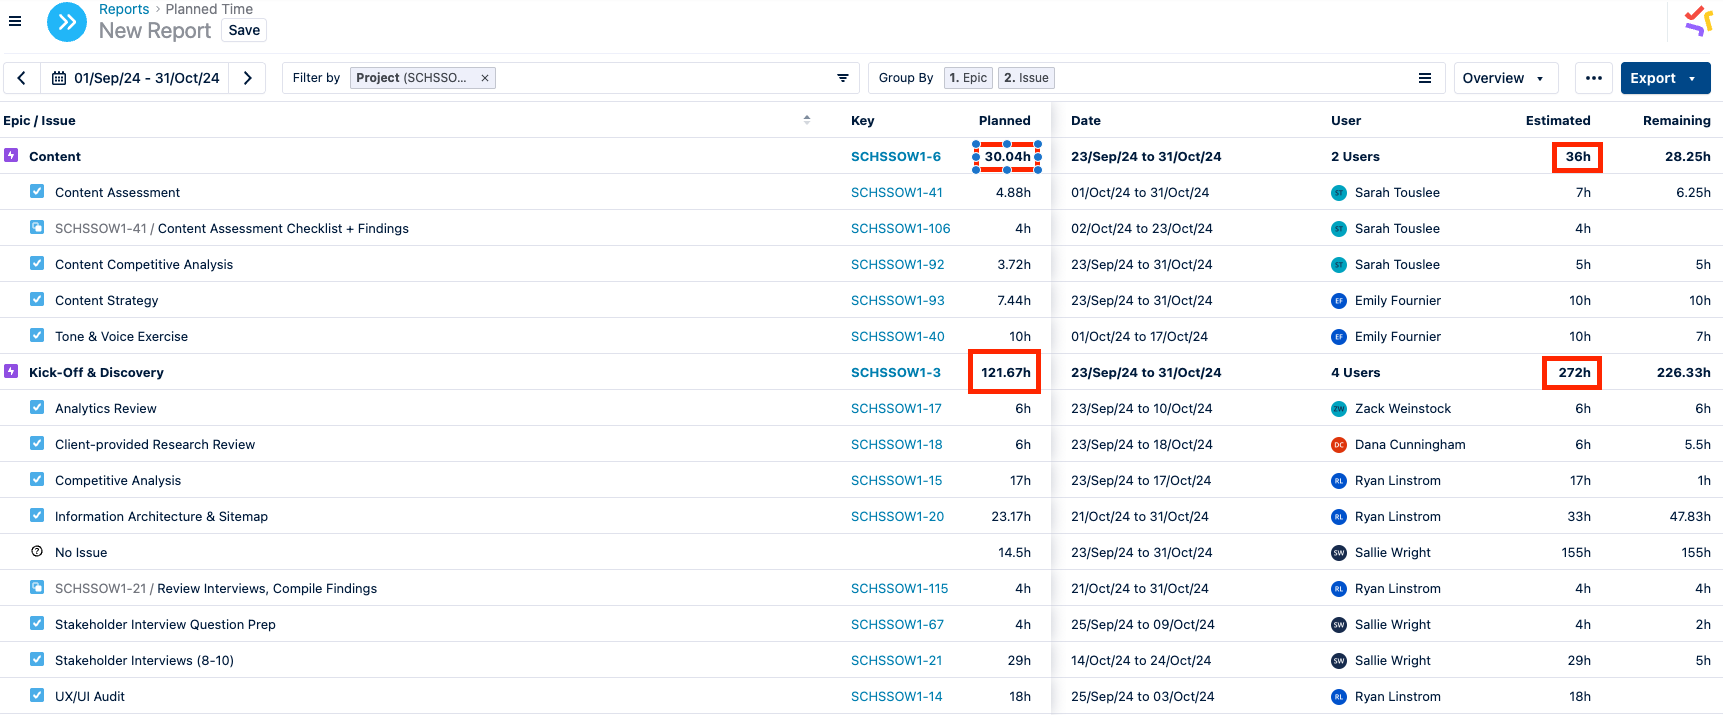The width and height of the screenshot is (1723, 715).
Task: Open the date range picker 01/Sep/24 - 31/Oct/24
Action: coord(135,78)
